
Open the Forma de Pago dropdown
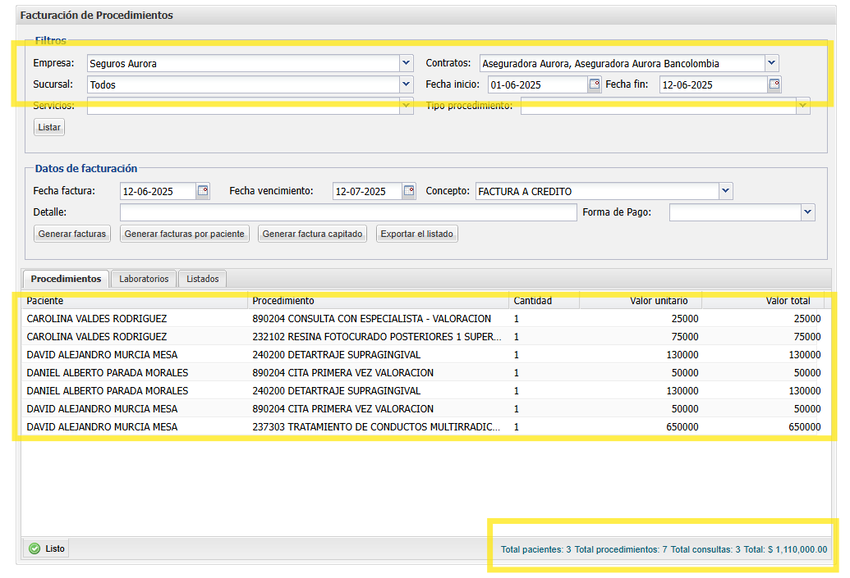pyautogui.click(x=808, y=212)
